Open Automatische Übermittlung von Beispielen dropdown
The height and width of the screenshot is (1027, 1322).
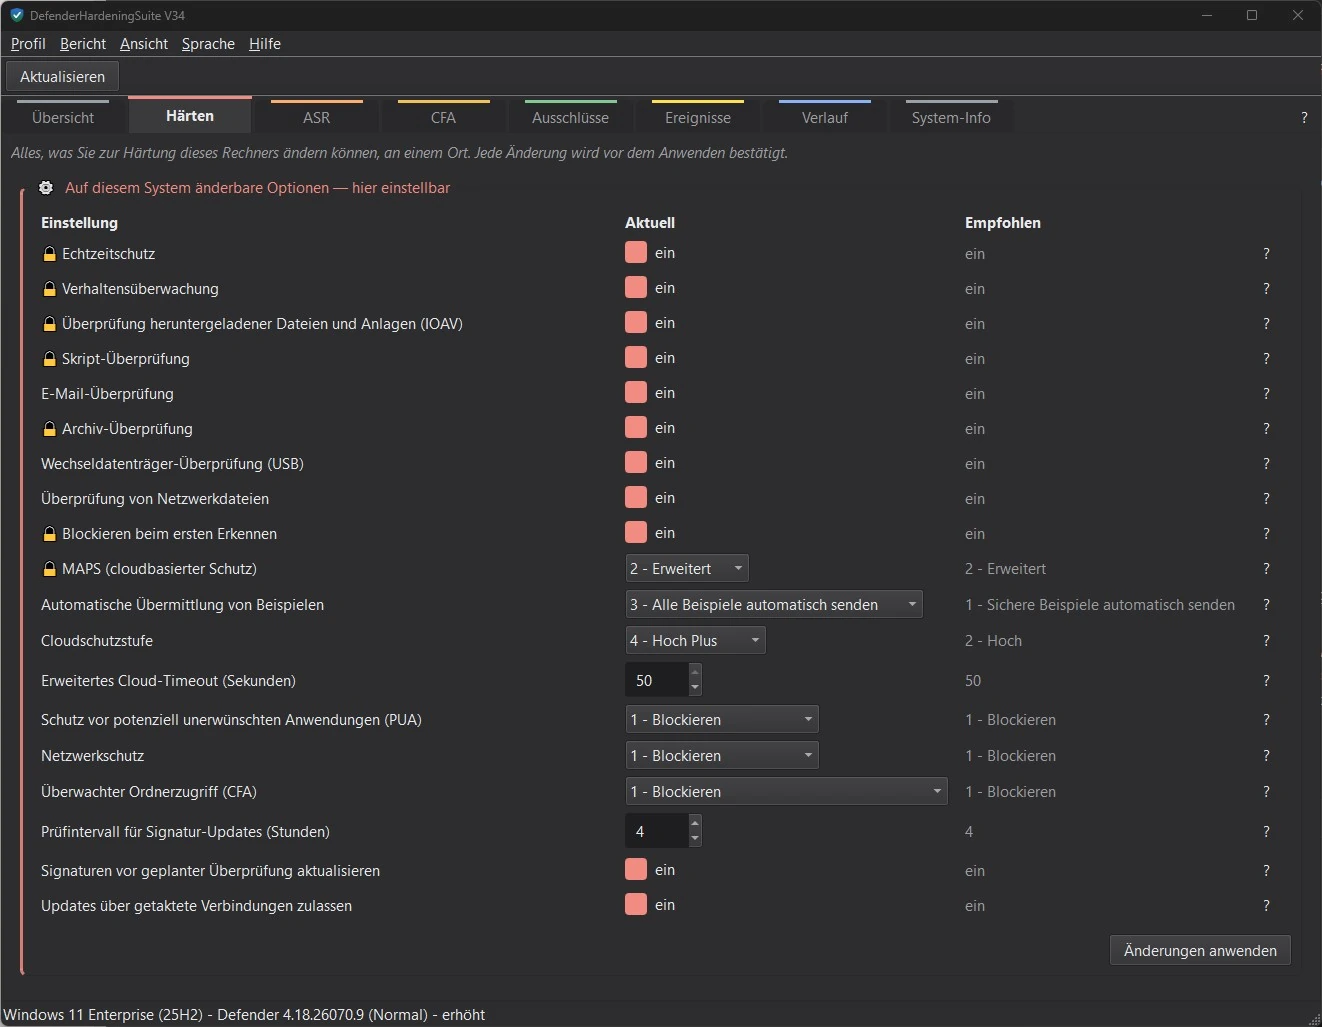pos(774,605)
